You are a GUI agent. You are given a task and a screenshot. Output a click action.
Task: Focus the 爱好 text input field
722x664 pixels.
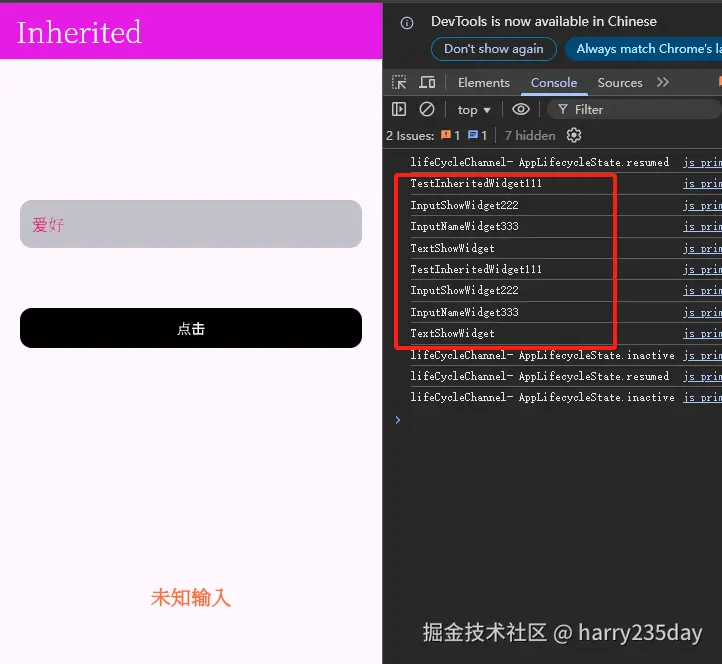(x=191, y=224)
